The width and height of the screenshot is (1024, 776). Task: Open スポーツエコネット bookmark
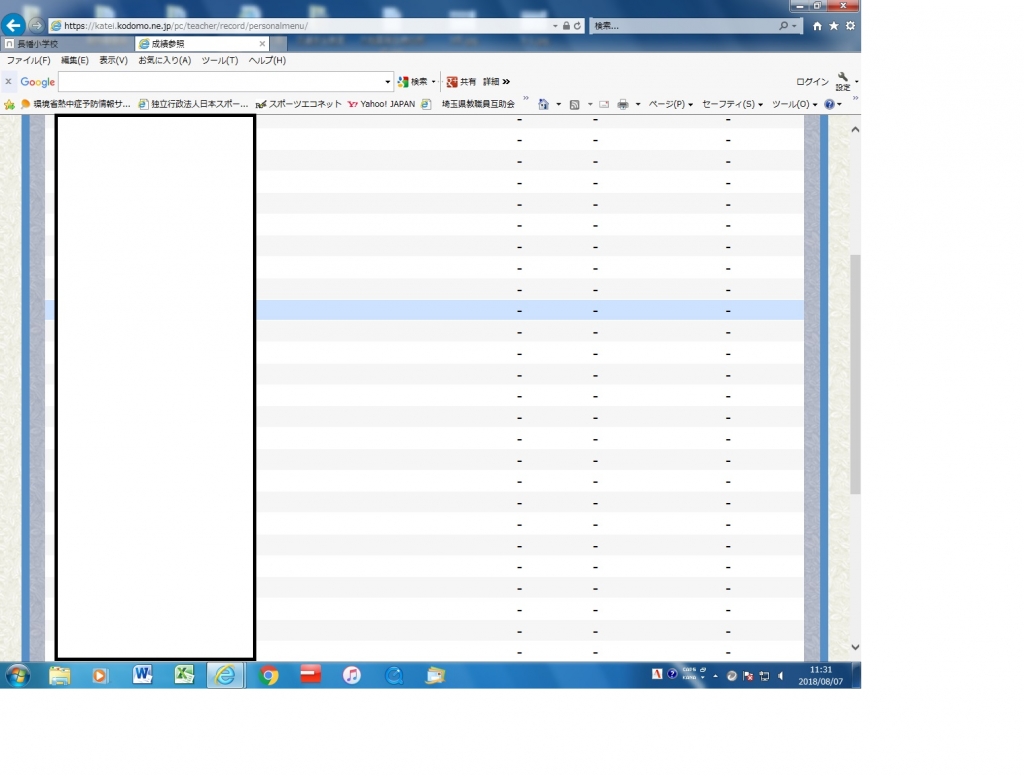[298, 104]
